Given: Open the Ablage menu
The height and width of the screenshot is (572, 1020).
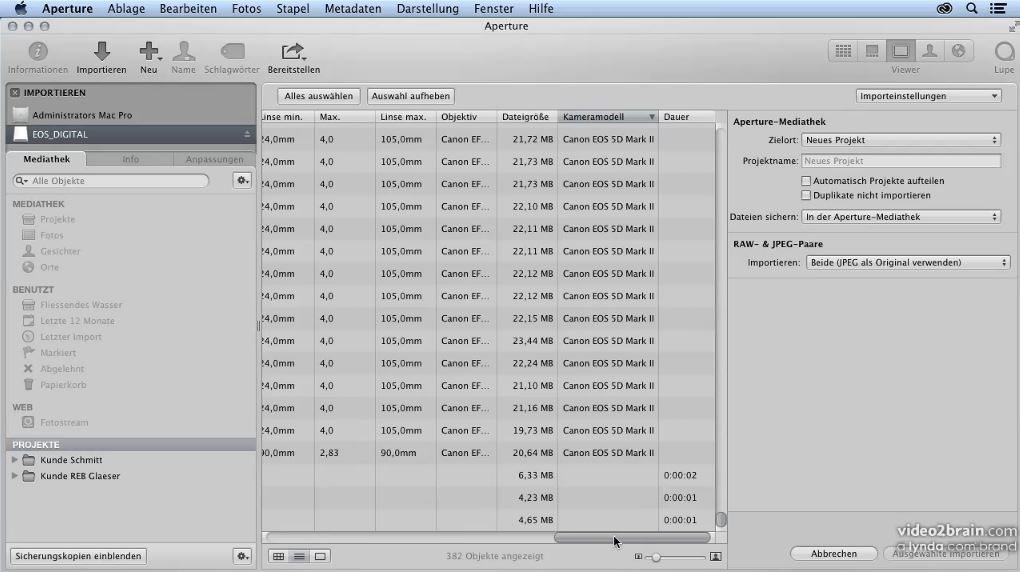Looking at the screenshot, I should (x=126, y=8).
